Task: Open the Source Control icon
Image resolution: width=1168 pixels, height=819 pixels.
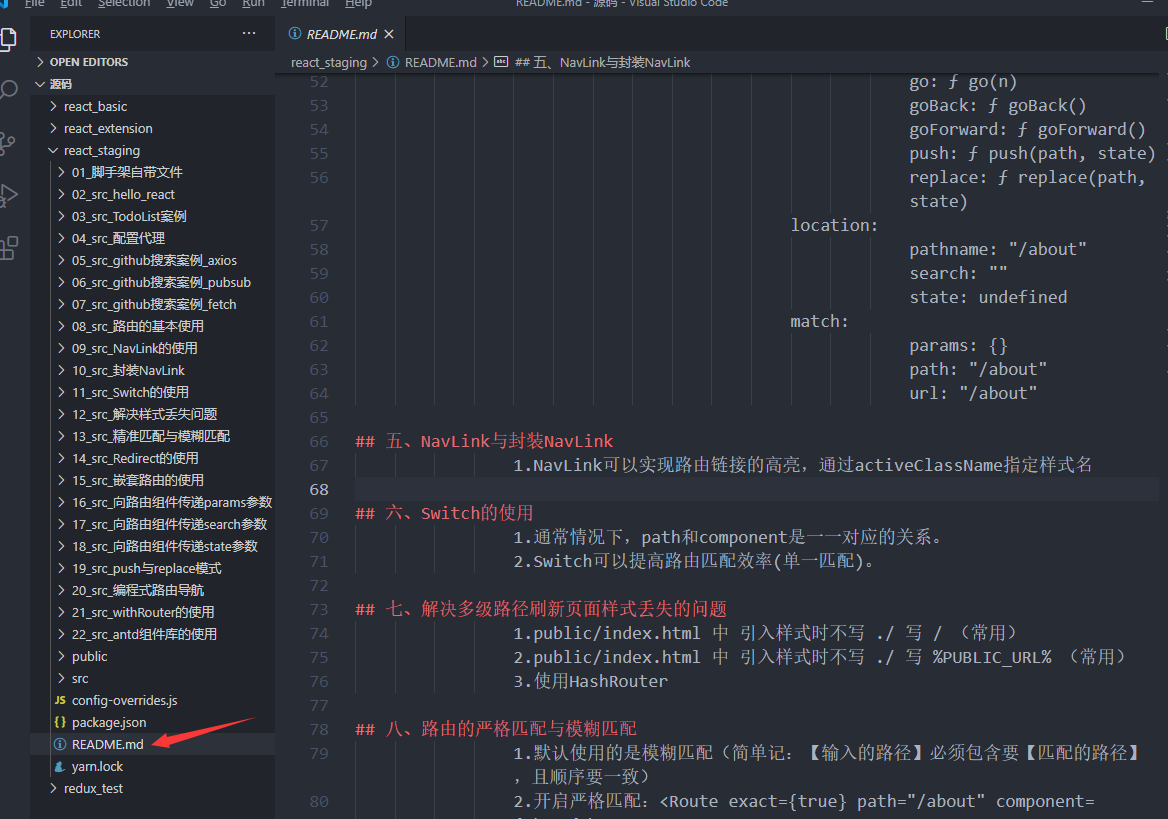Action: click(7, 143)
